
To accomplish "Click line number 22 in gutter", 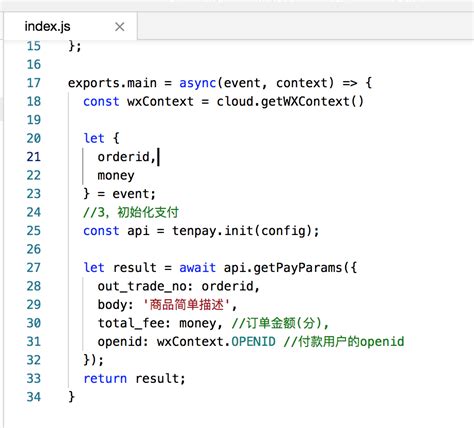I will tap(34, 175).
